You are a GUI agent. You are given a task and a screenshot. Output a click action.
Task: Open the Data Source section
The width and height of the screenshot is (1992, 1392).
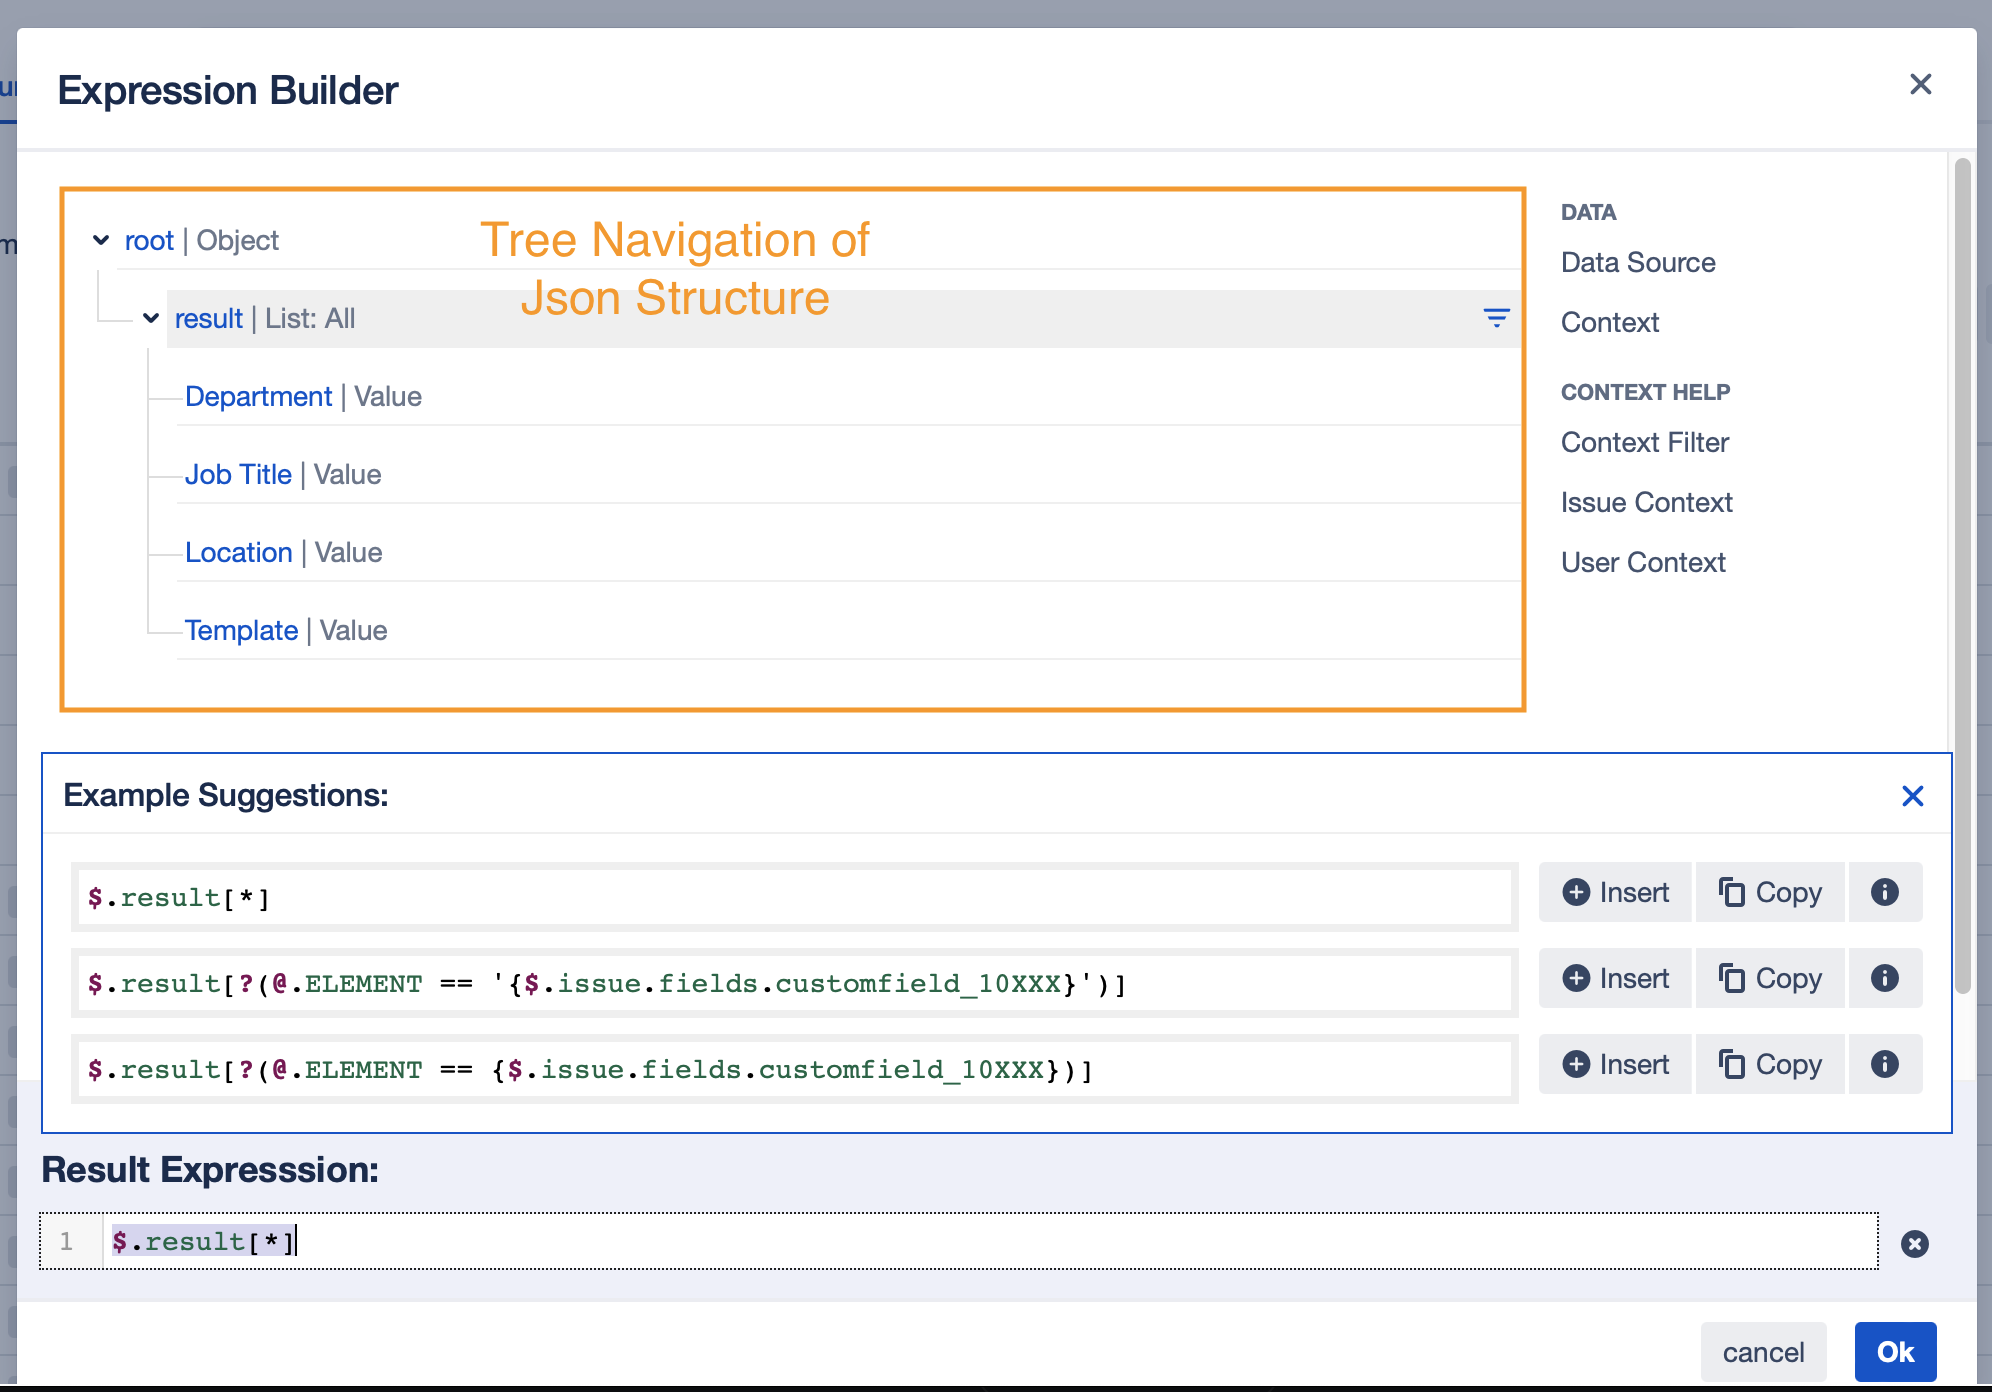(x=1637, y=262)
